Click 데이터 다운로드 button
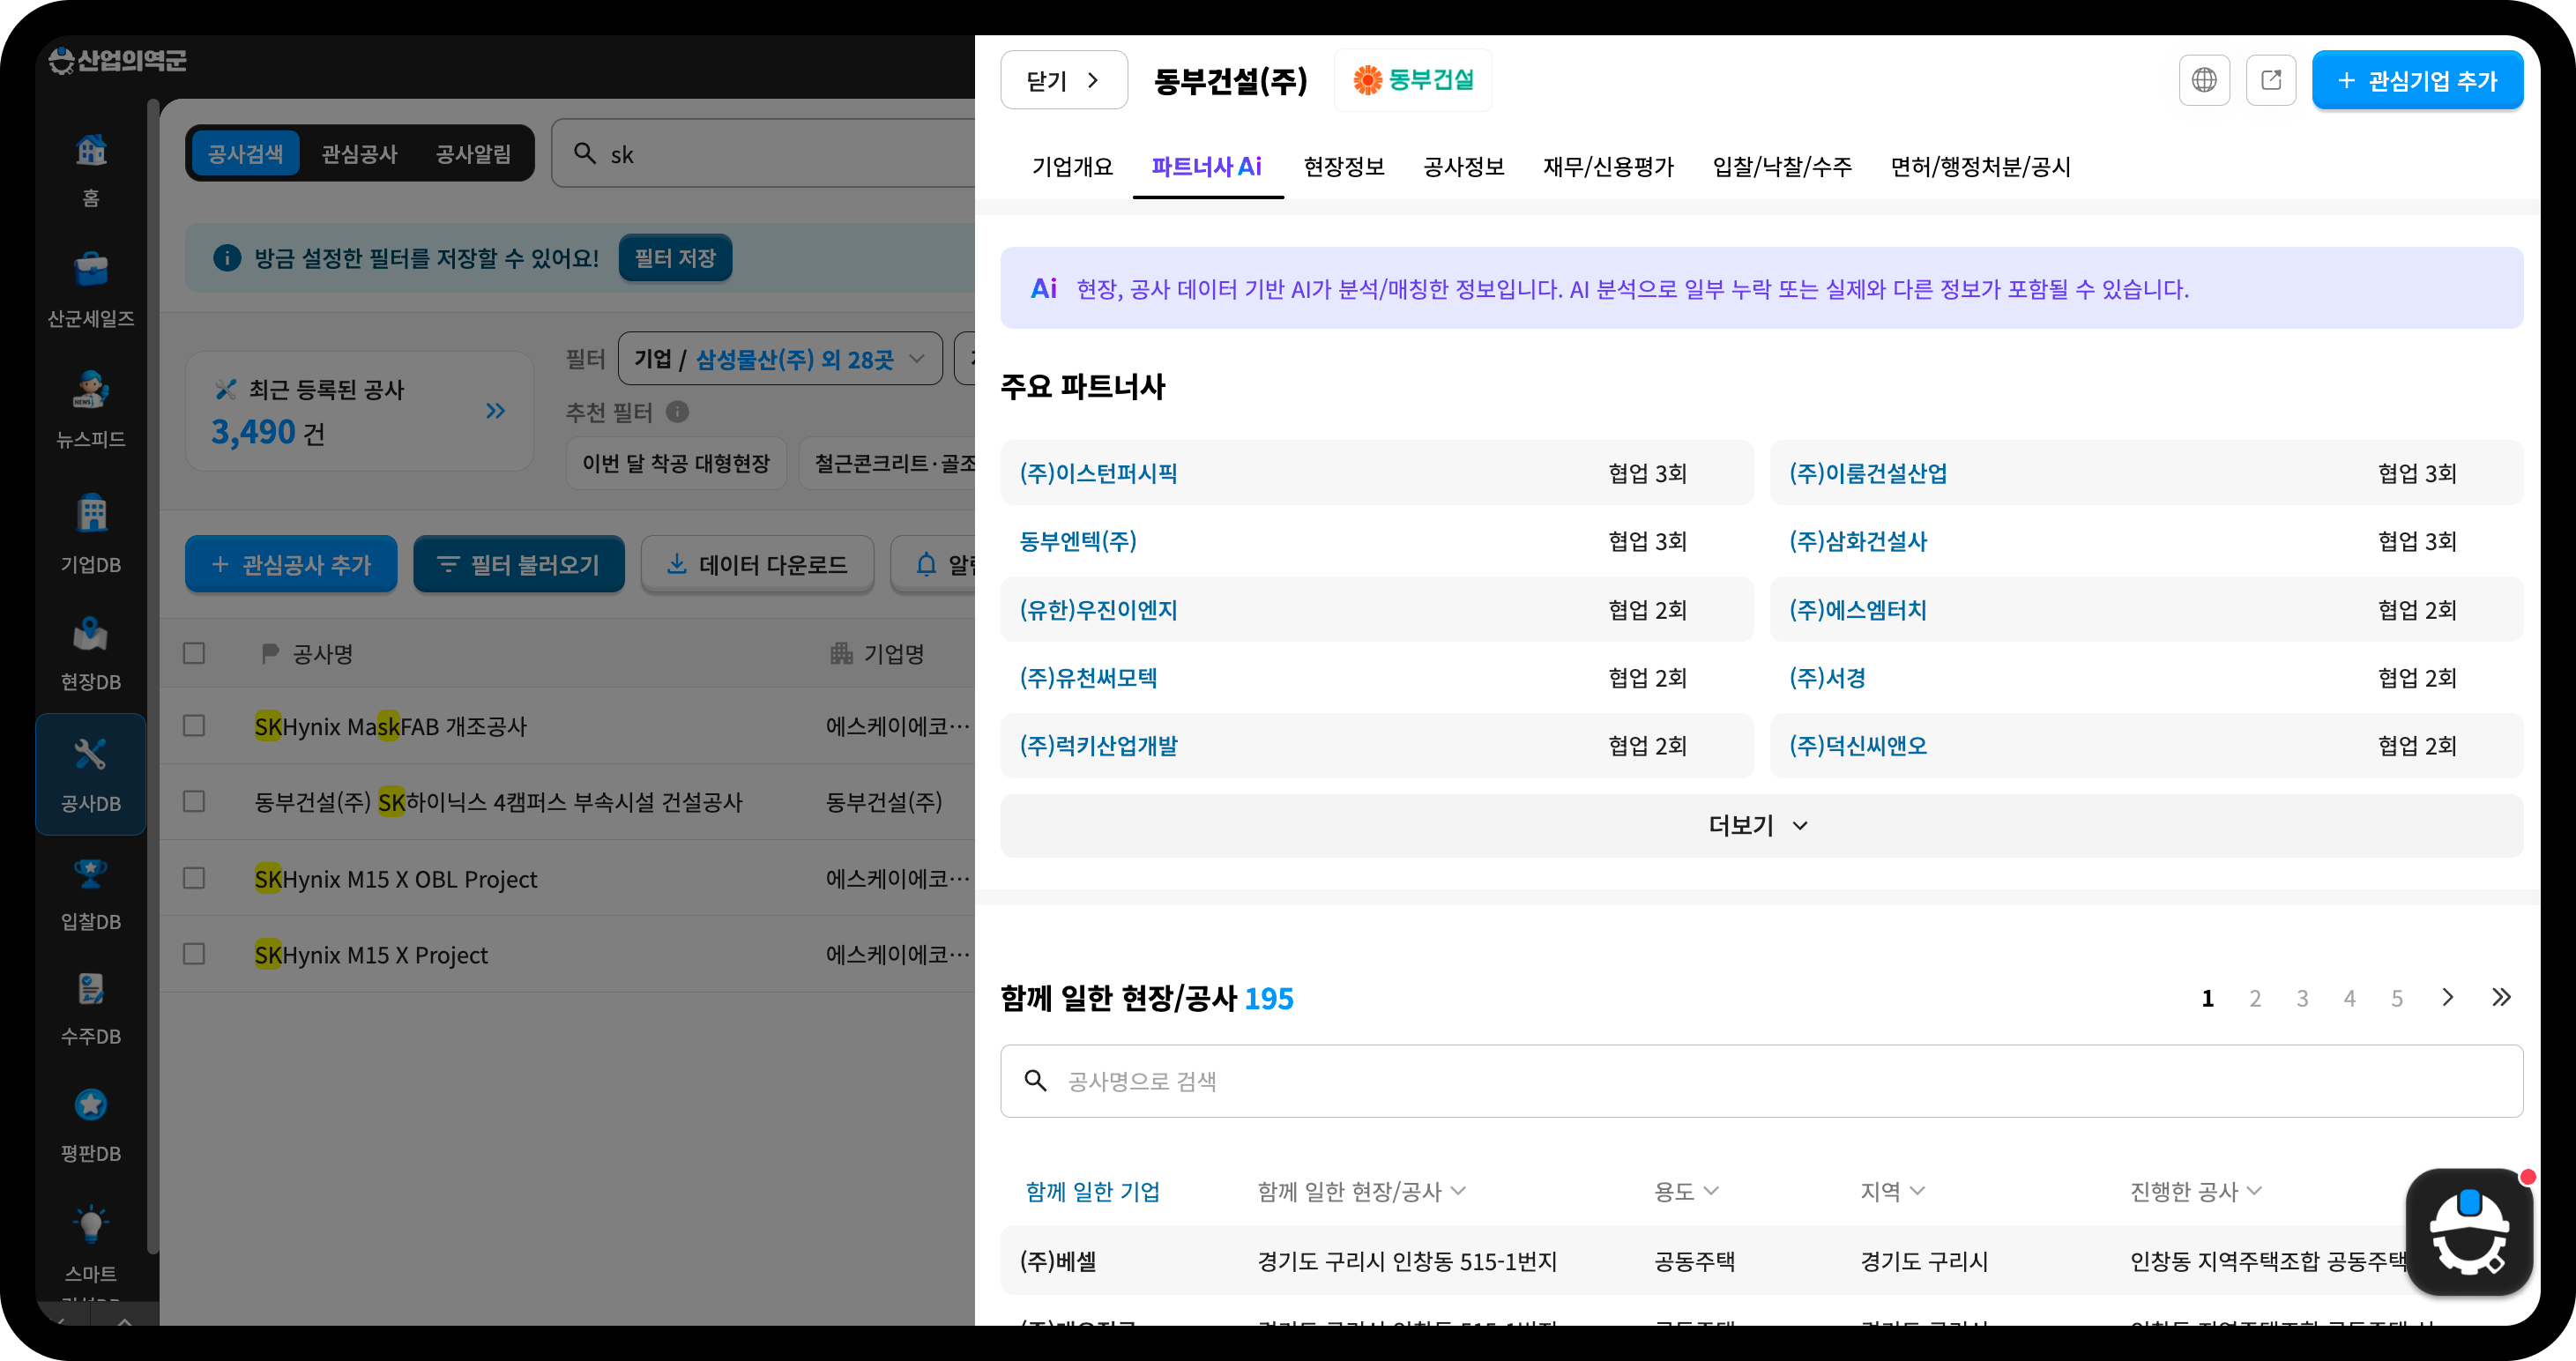The image size is (2576, 1361). (x=758, y=564)
